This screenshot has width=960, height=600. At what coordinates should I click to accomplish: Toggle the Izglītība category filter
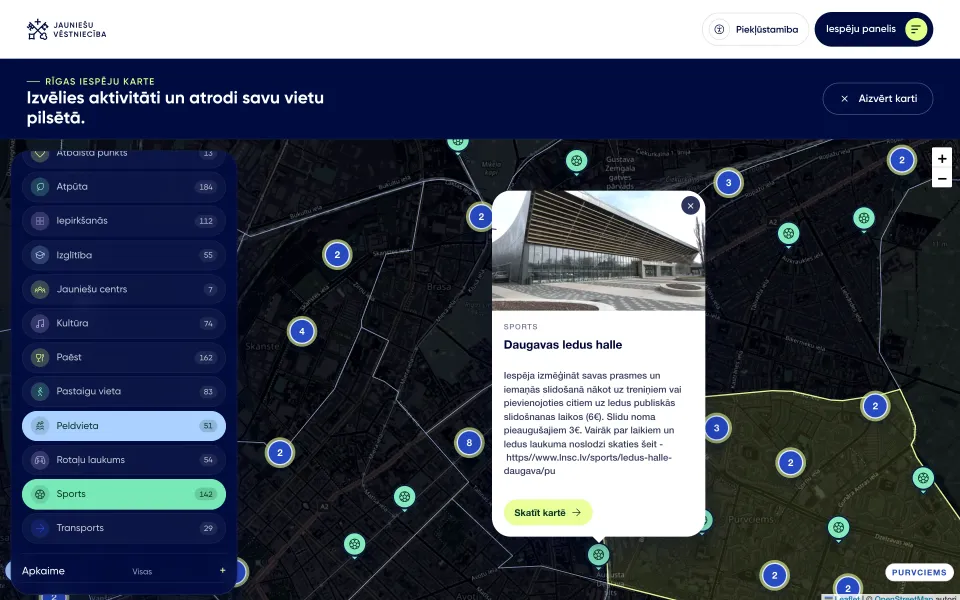point(124,255)
